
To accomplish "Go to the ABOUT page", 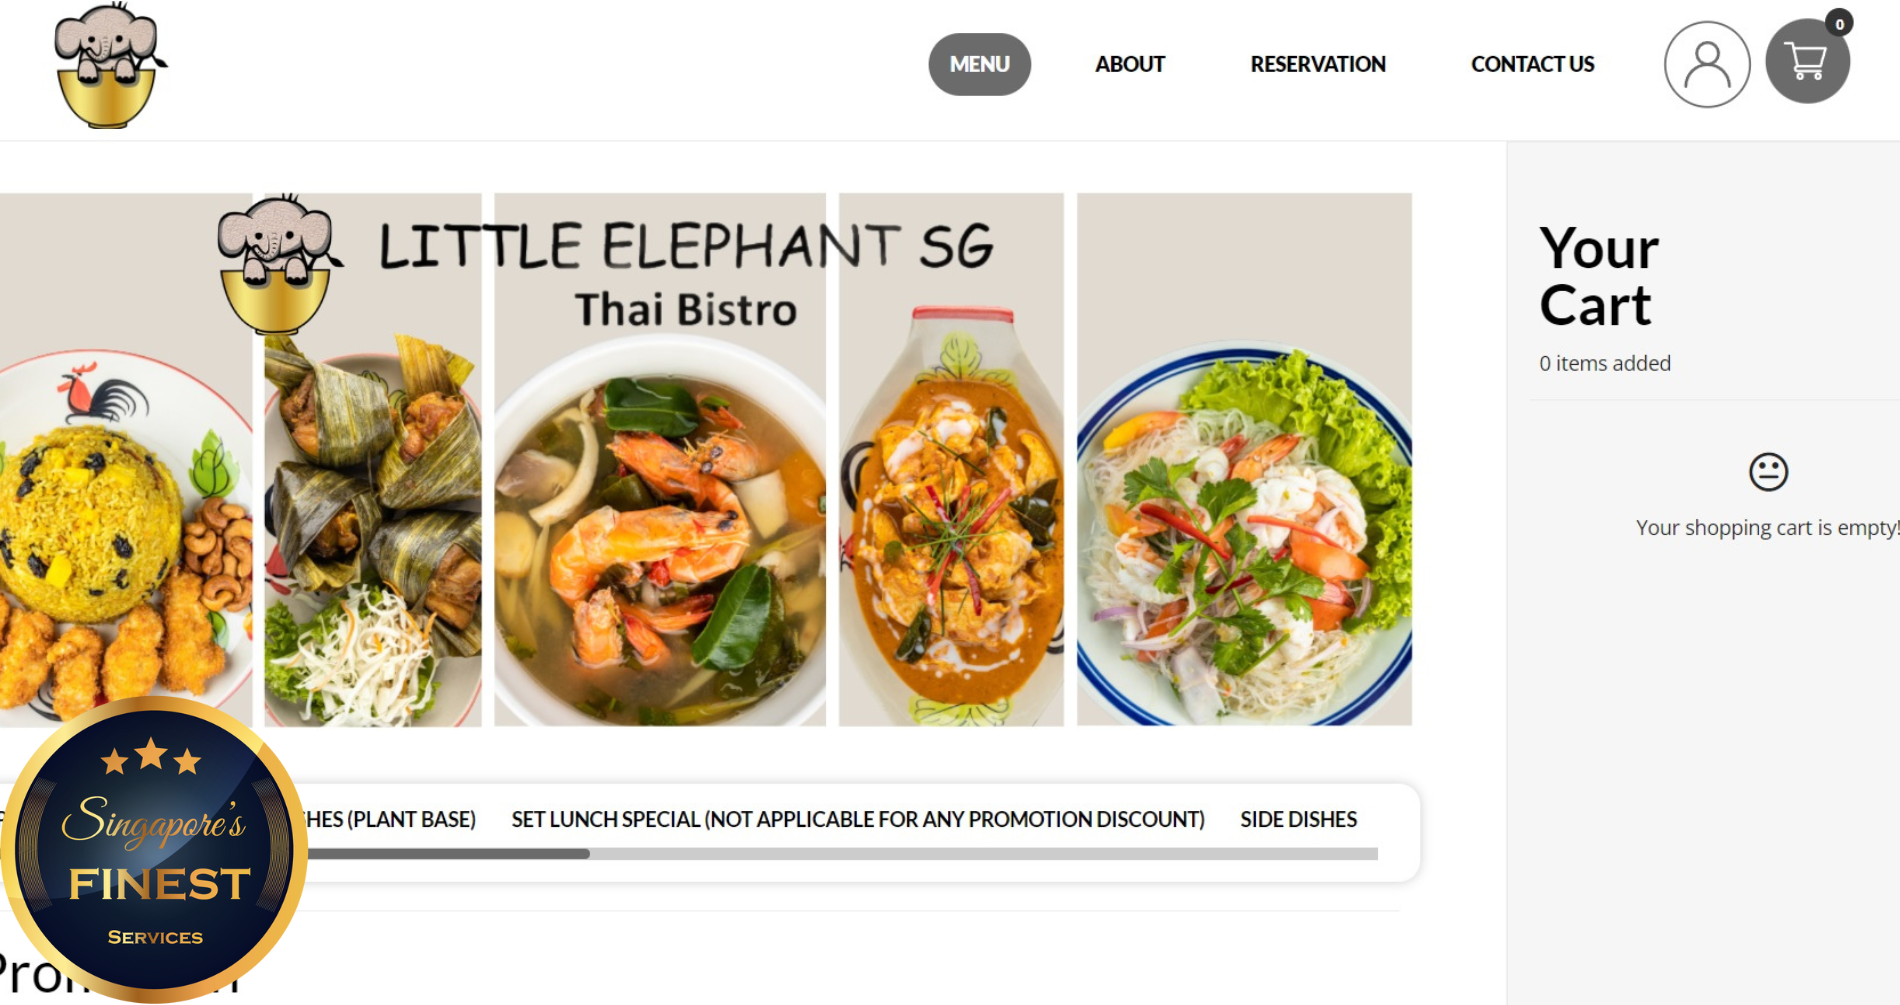I will click(1130, 64).
